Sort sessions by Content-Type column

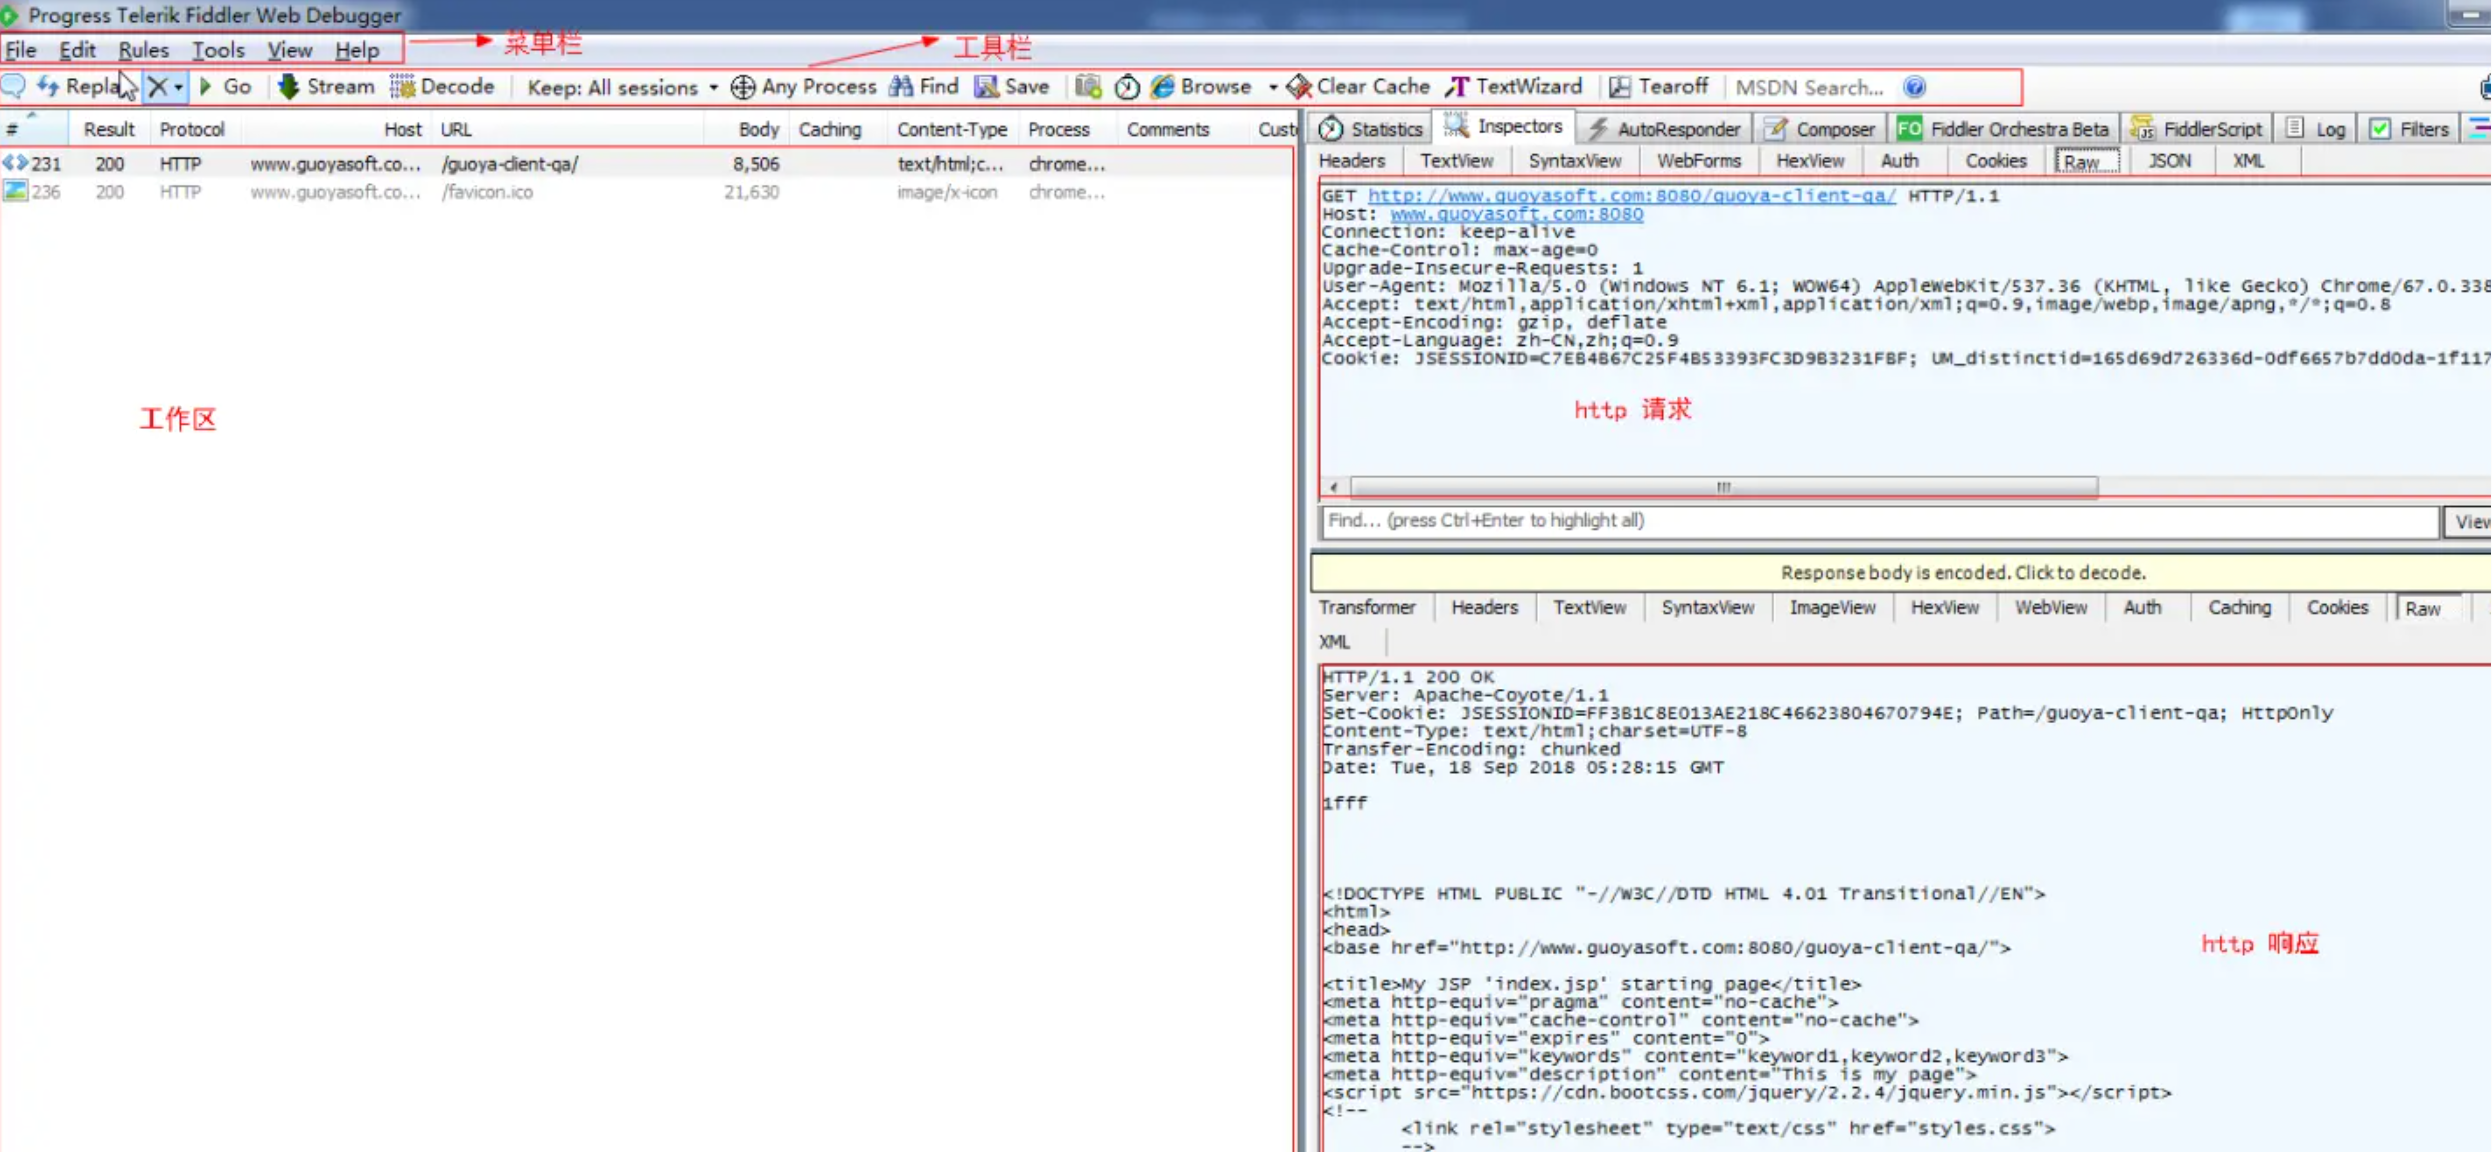(951, 130)
